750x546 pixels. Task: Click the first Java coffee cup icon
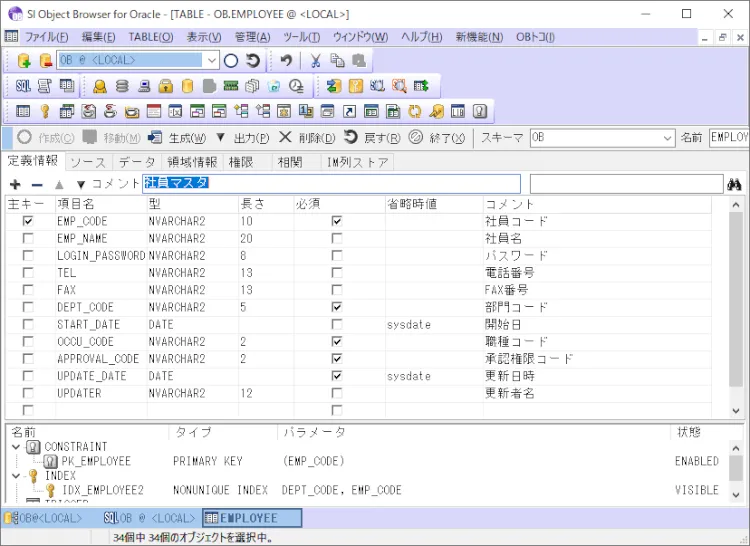coord(88,111)
